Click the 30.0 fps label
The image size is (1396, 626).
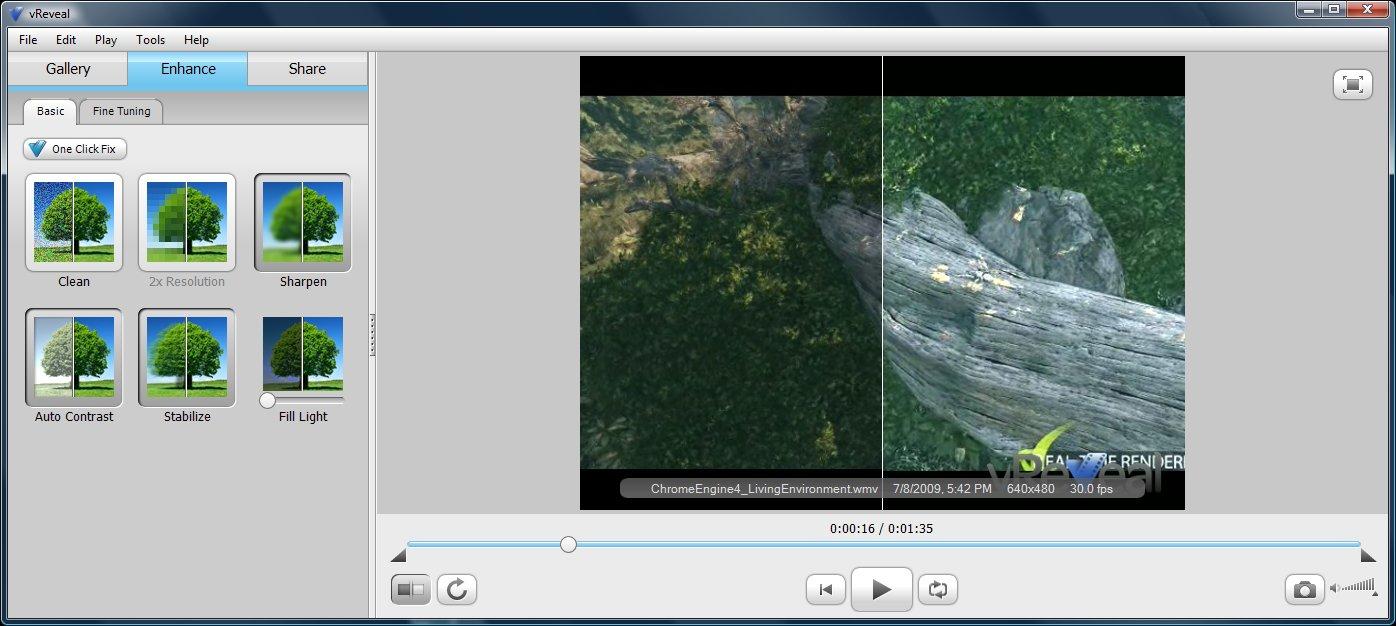pyautogui.click(x=1091, y=489)
